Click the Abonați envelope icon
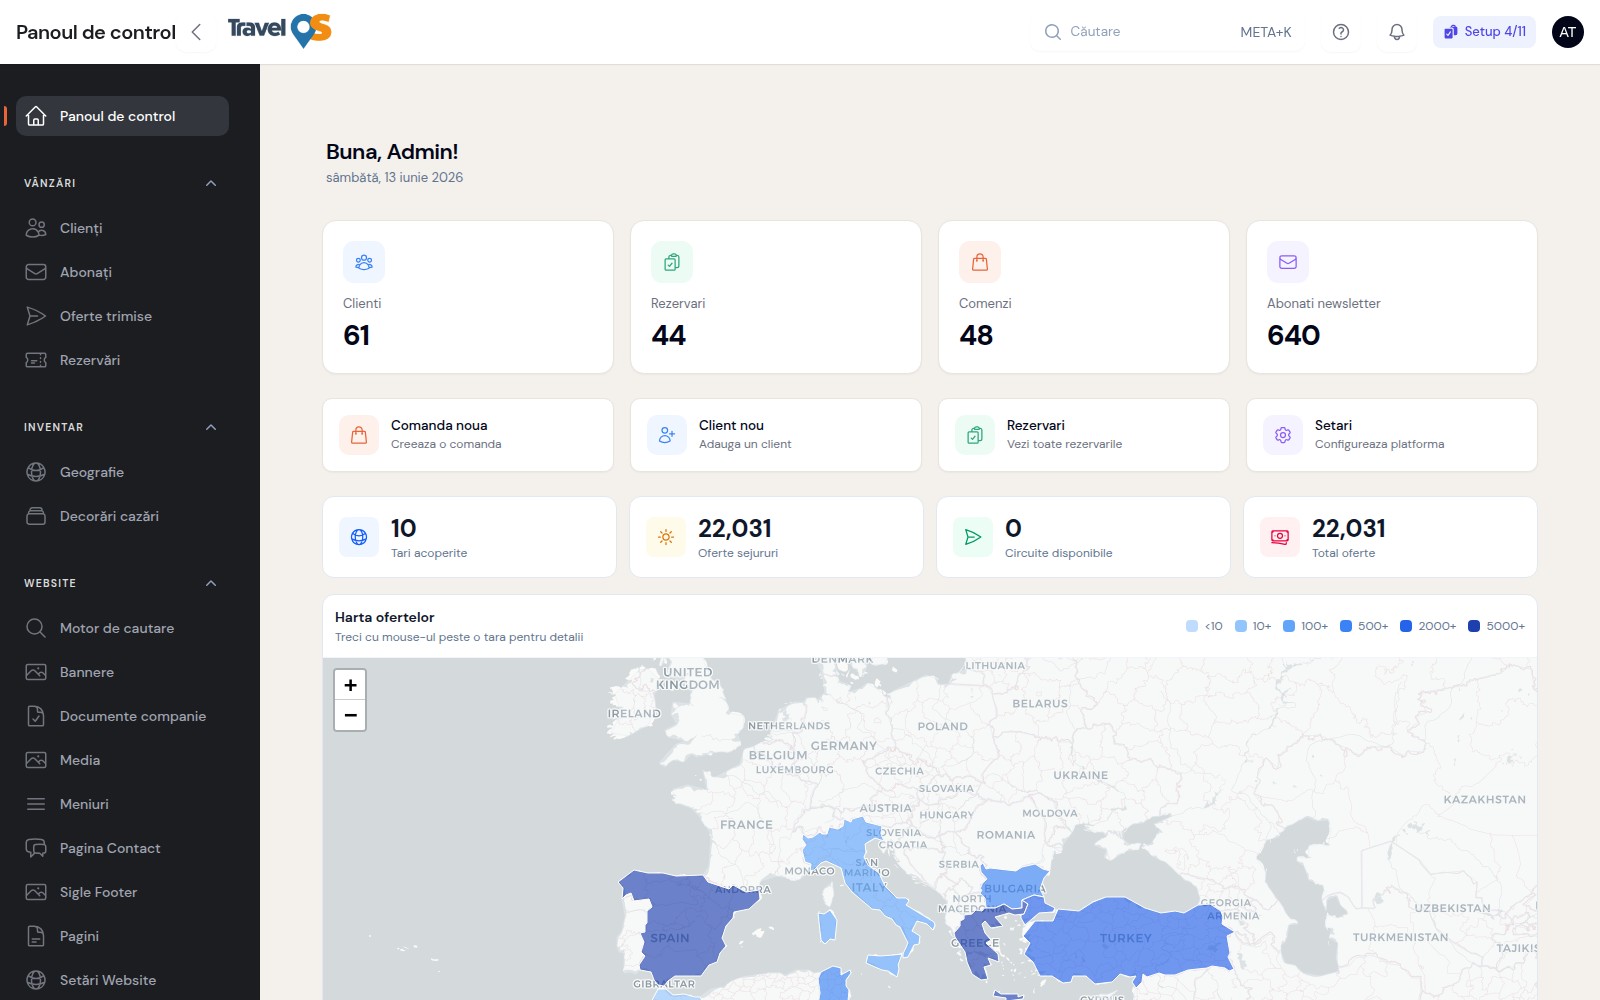 (36, 272)
